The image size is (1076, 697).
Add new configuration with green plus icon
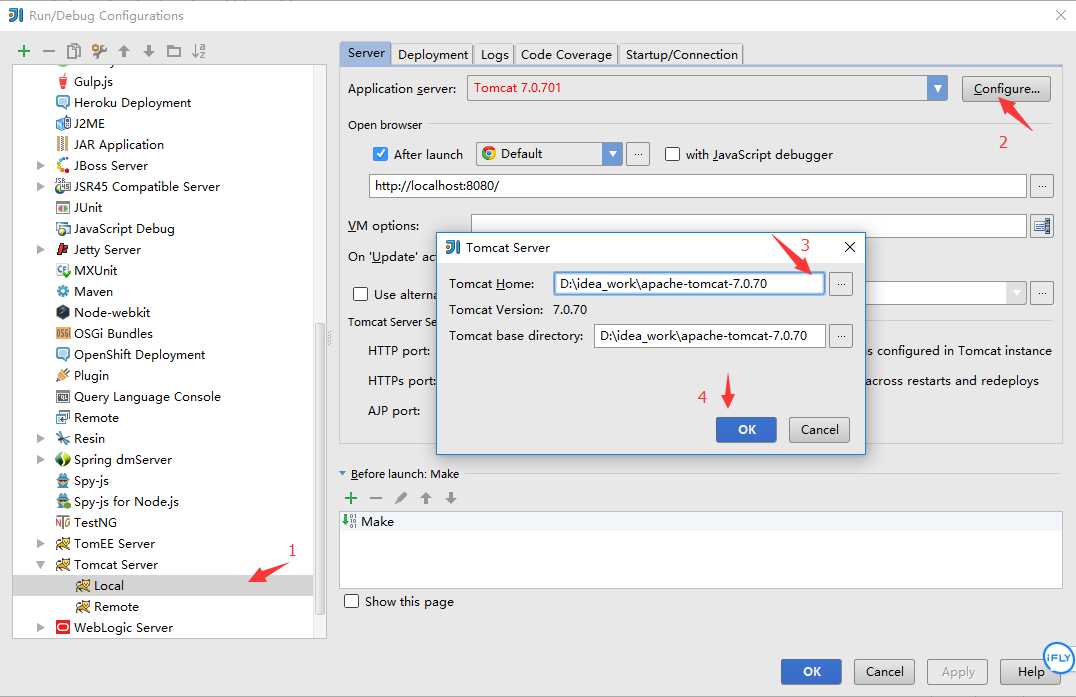[x=24, y=51]
